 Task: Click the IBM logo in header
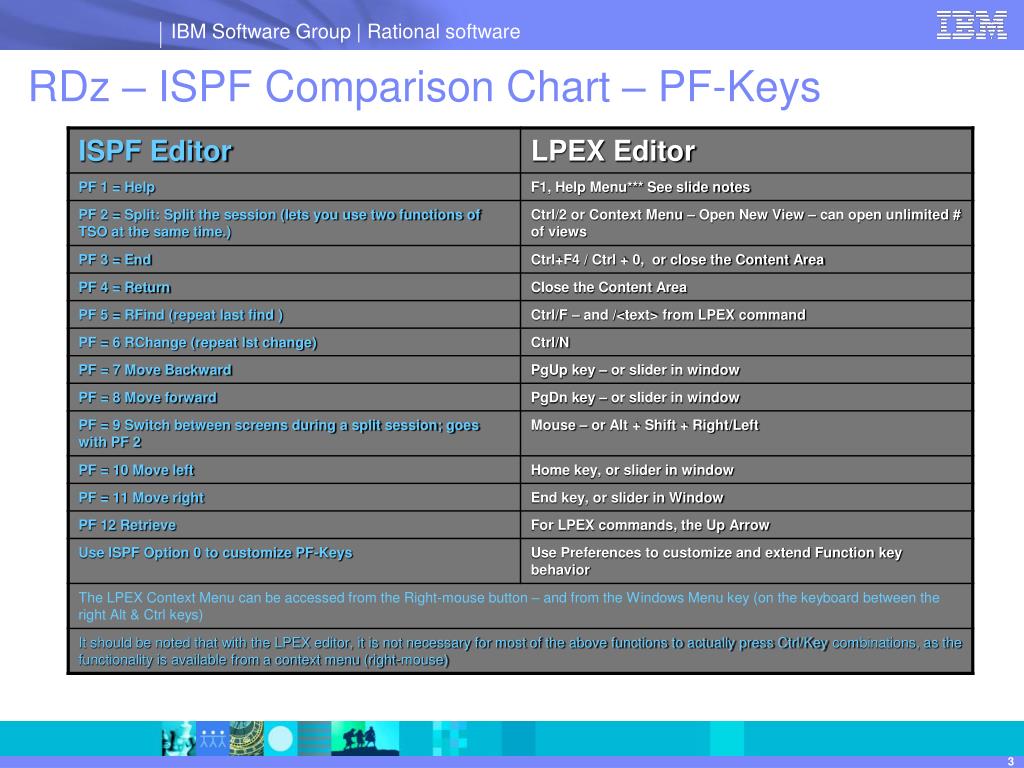click(971, 25)
